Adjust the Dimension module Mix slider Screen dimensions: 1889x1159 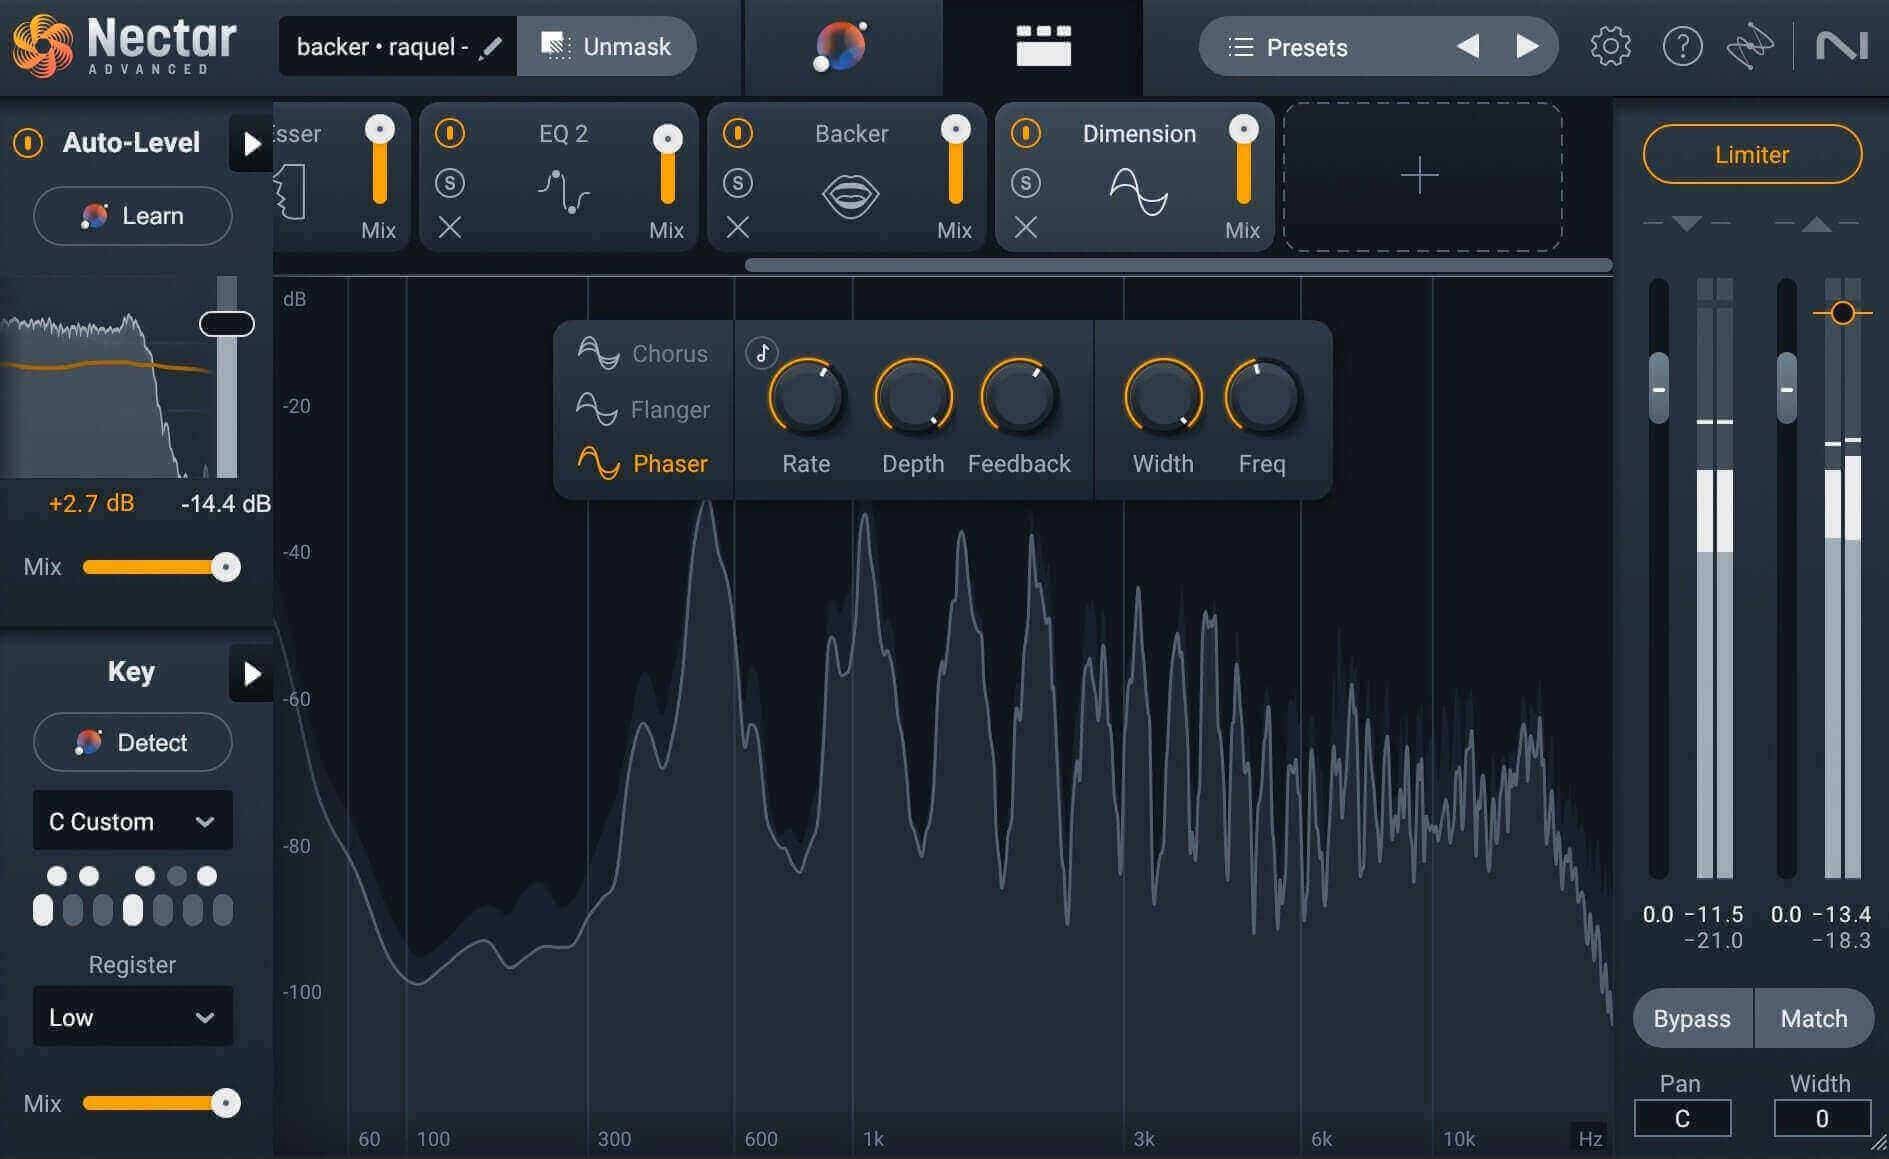[1243, 160]
